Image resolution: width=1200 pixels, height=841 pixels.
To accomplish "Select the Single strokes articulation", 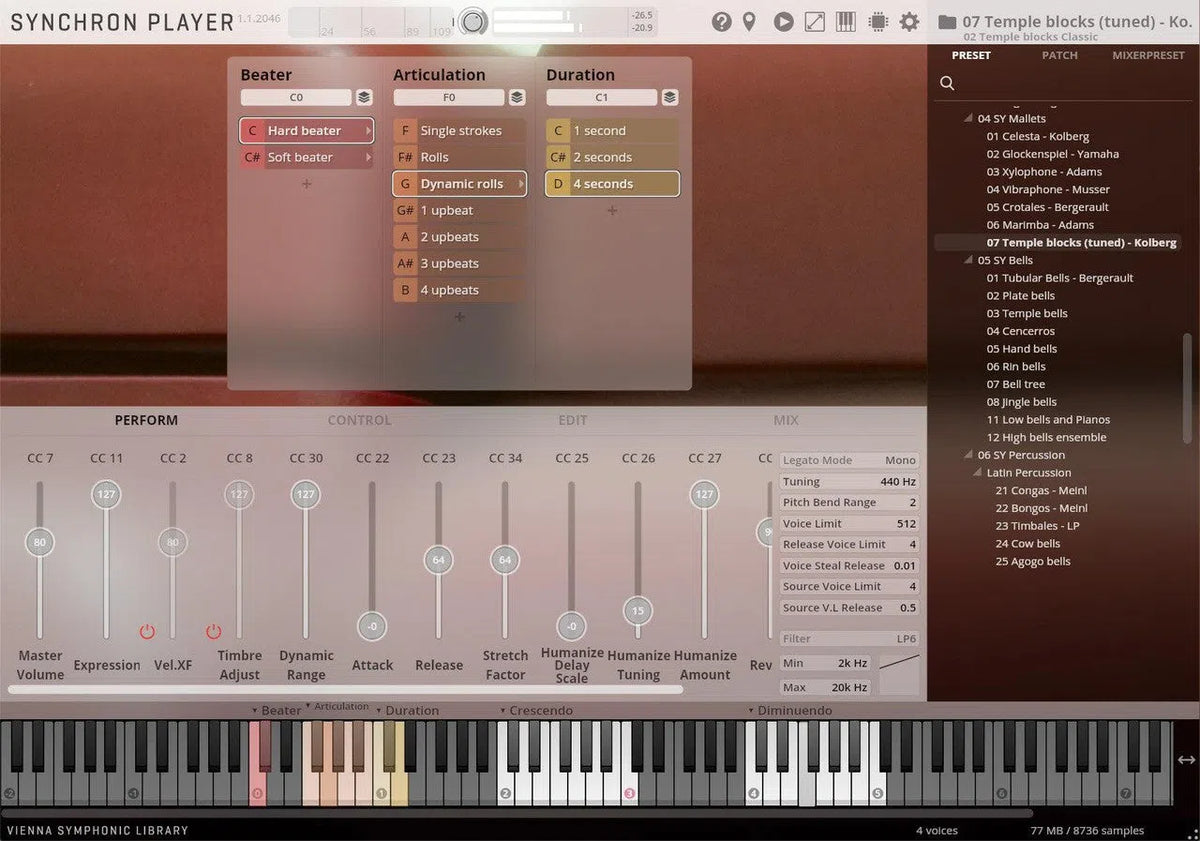I will tap(460, 131).
